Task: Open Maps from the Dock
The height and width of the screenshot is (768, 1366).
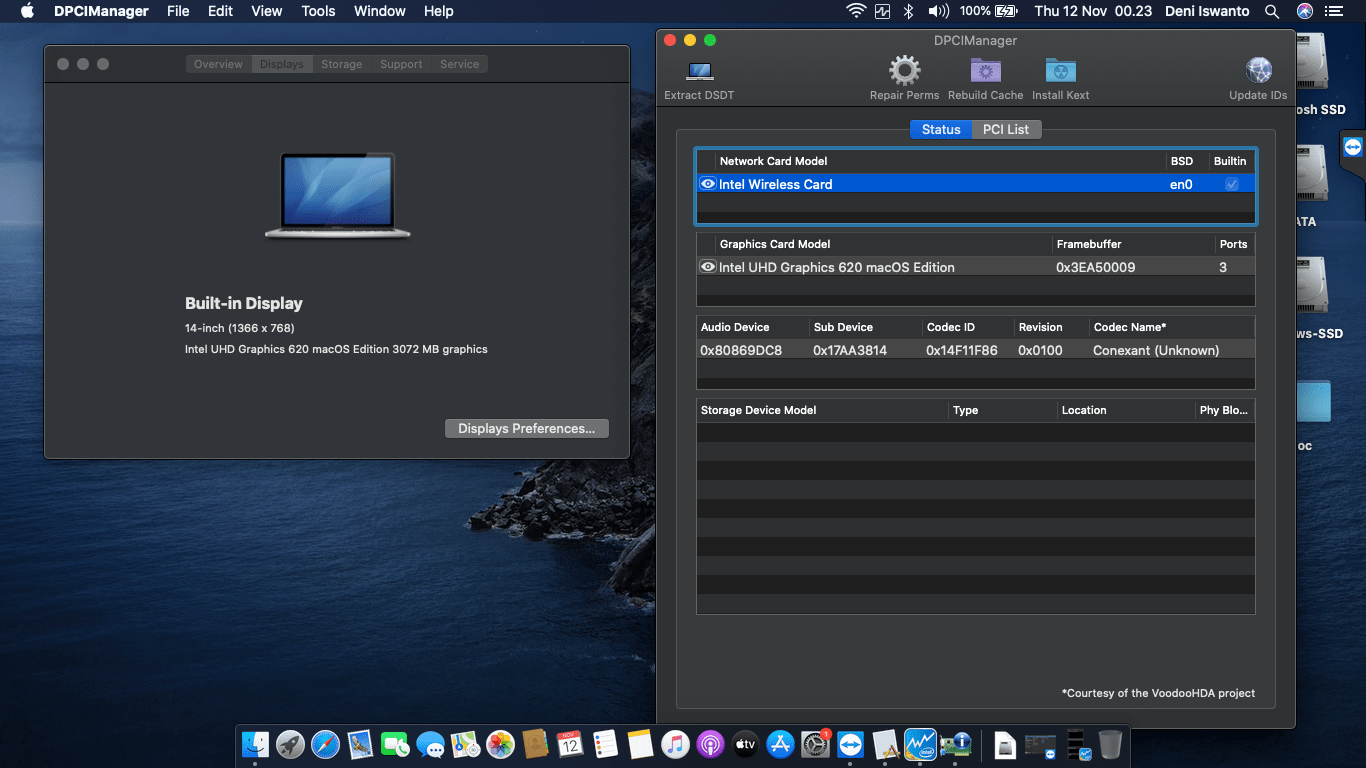Action: [x=465, y=744]
